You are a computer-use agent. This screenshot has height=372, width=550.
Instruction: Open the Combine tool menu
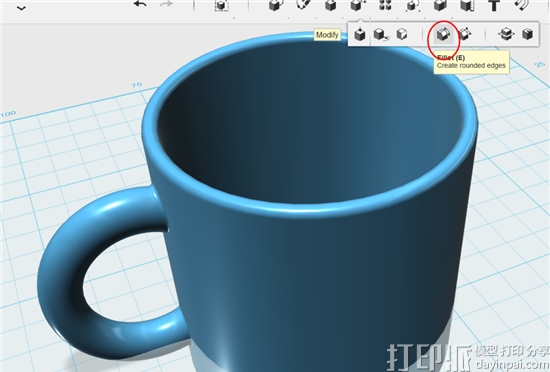(440, 6)
